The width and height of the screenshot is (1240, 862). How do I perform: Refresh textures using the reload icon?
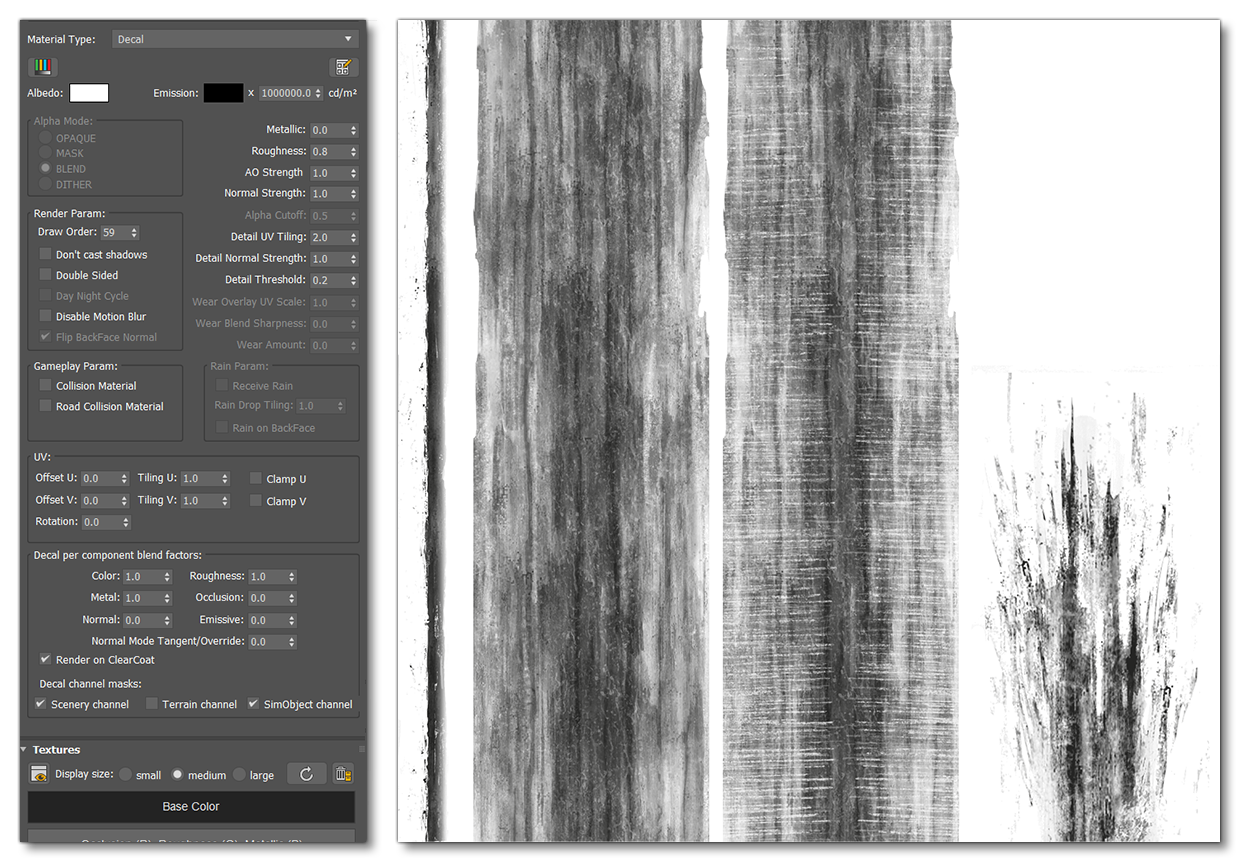click(x=306, y=773)
